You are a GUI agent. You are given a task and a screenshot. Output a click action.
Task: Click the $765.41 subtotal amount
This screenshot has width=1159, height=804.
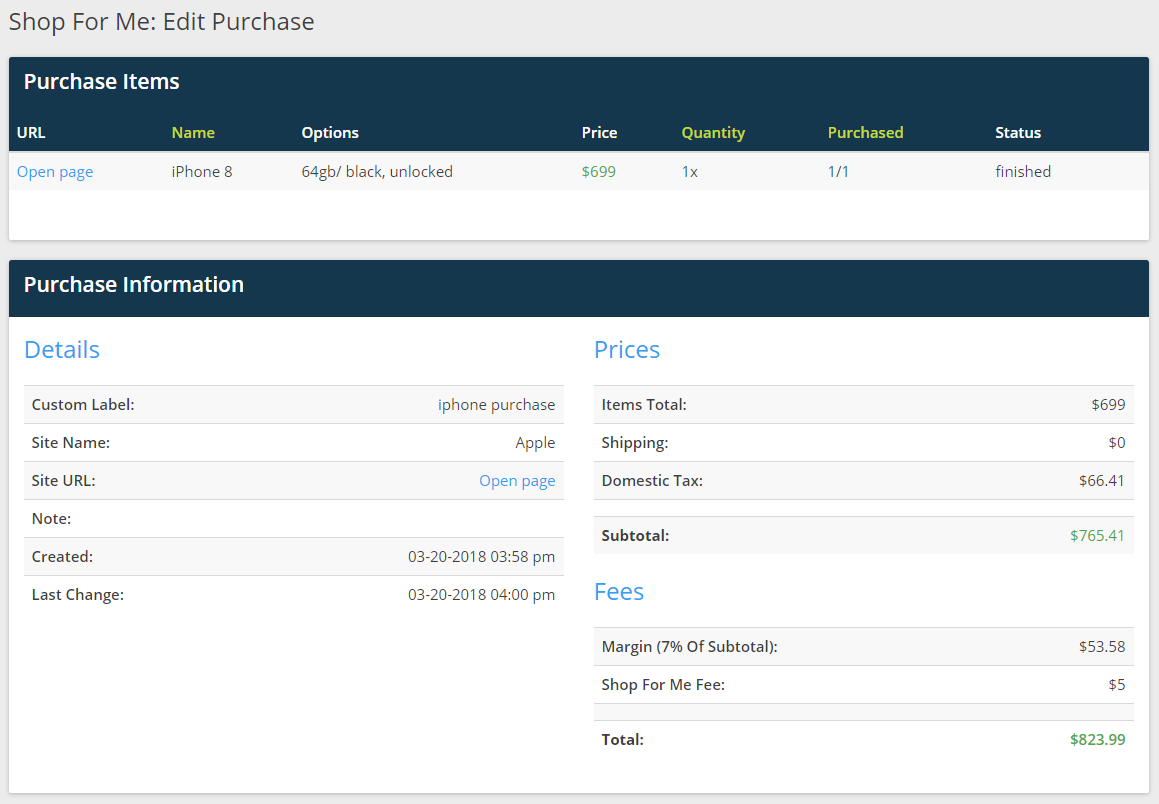[1097, 536]
